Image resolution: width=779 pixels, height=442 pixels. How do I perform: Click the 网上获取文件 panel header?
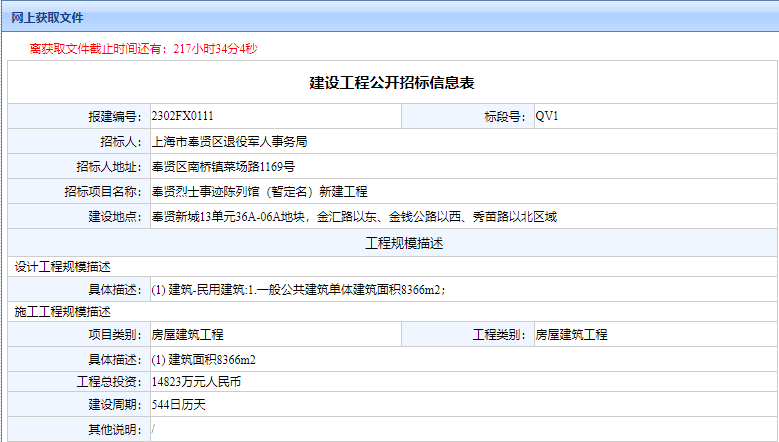click(48, 18)
